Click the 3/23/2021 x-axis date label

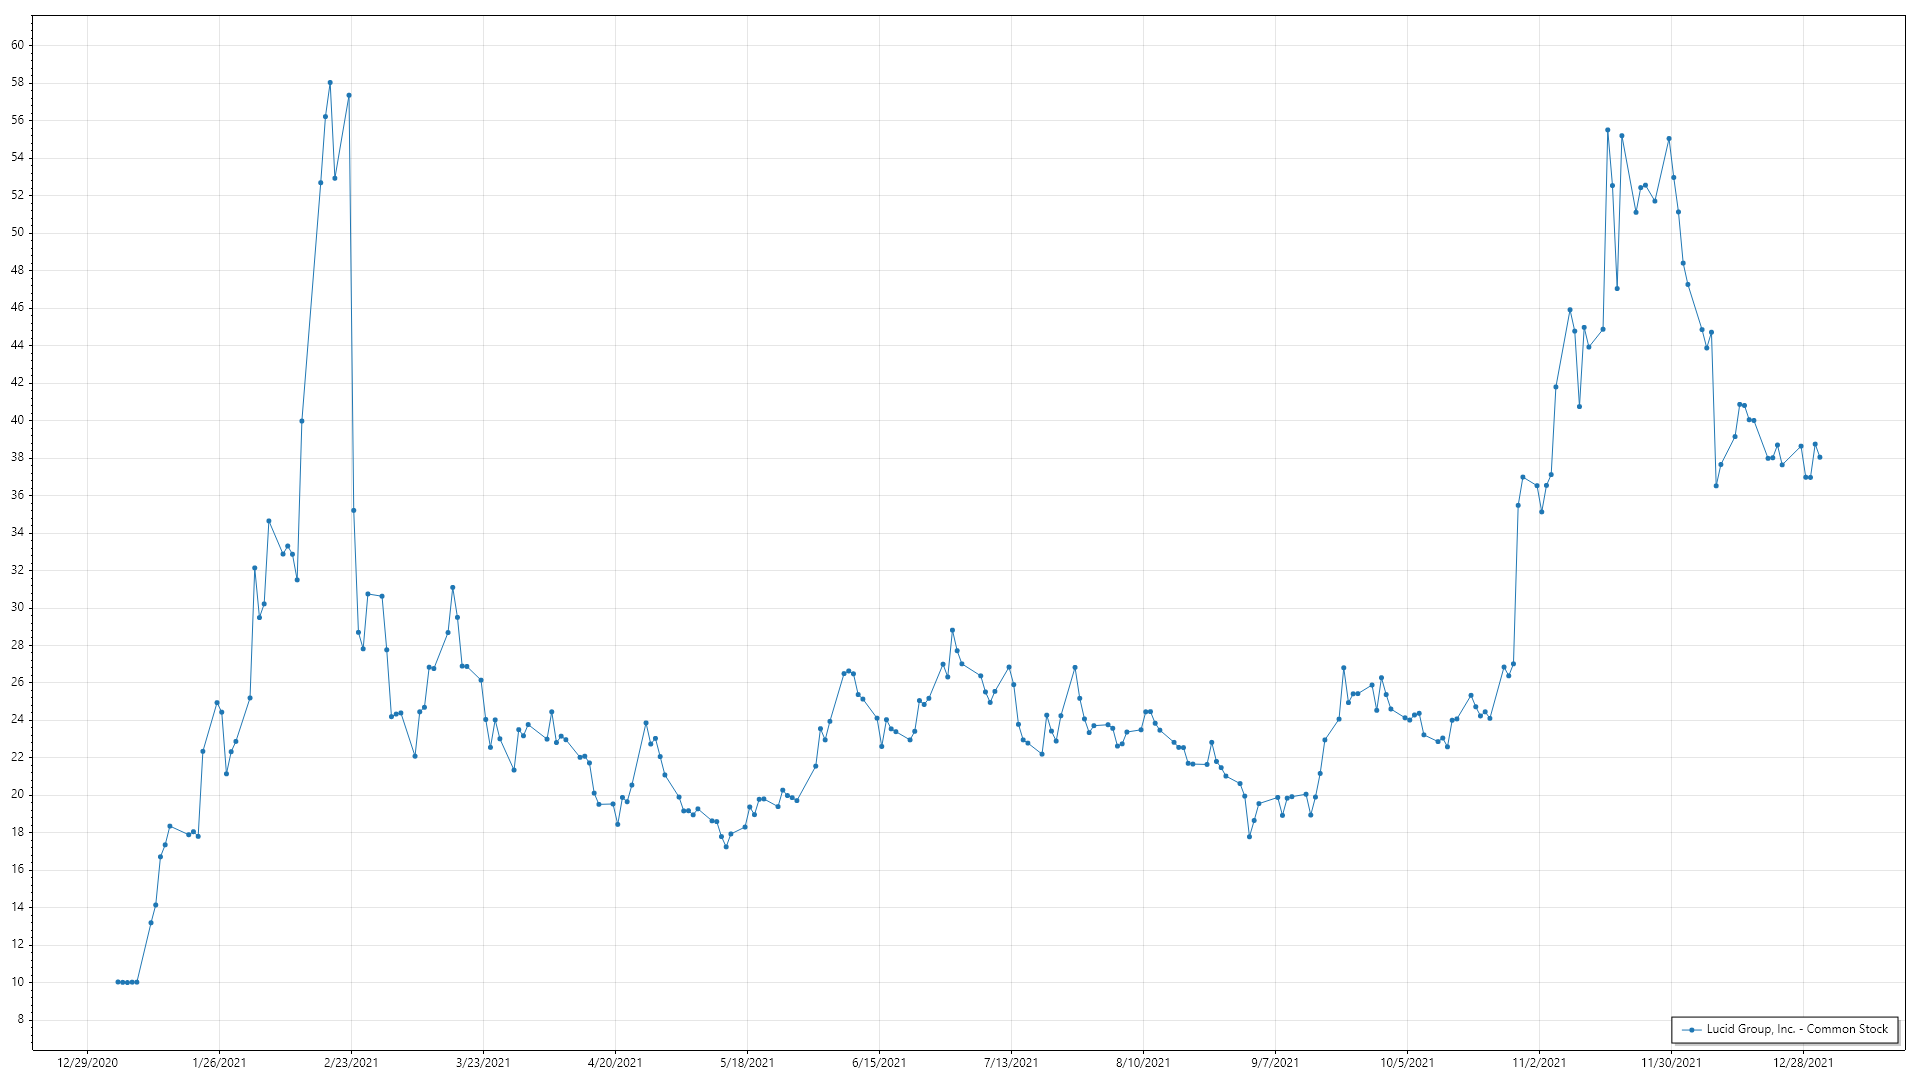(x=483, y=1062)
